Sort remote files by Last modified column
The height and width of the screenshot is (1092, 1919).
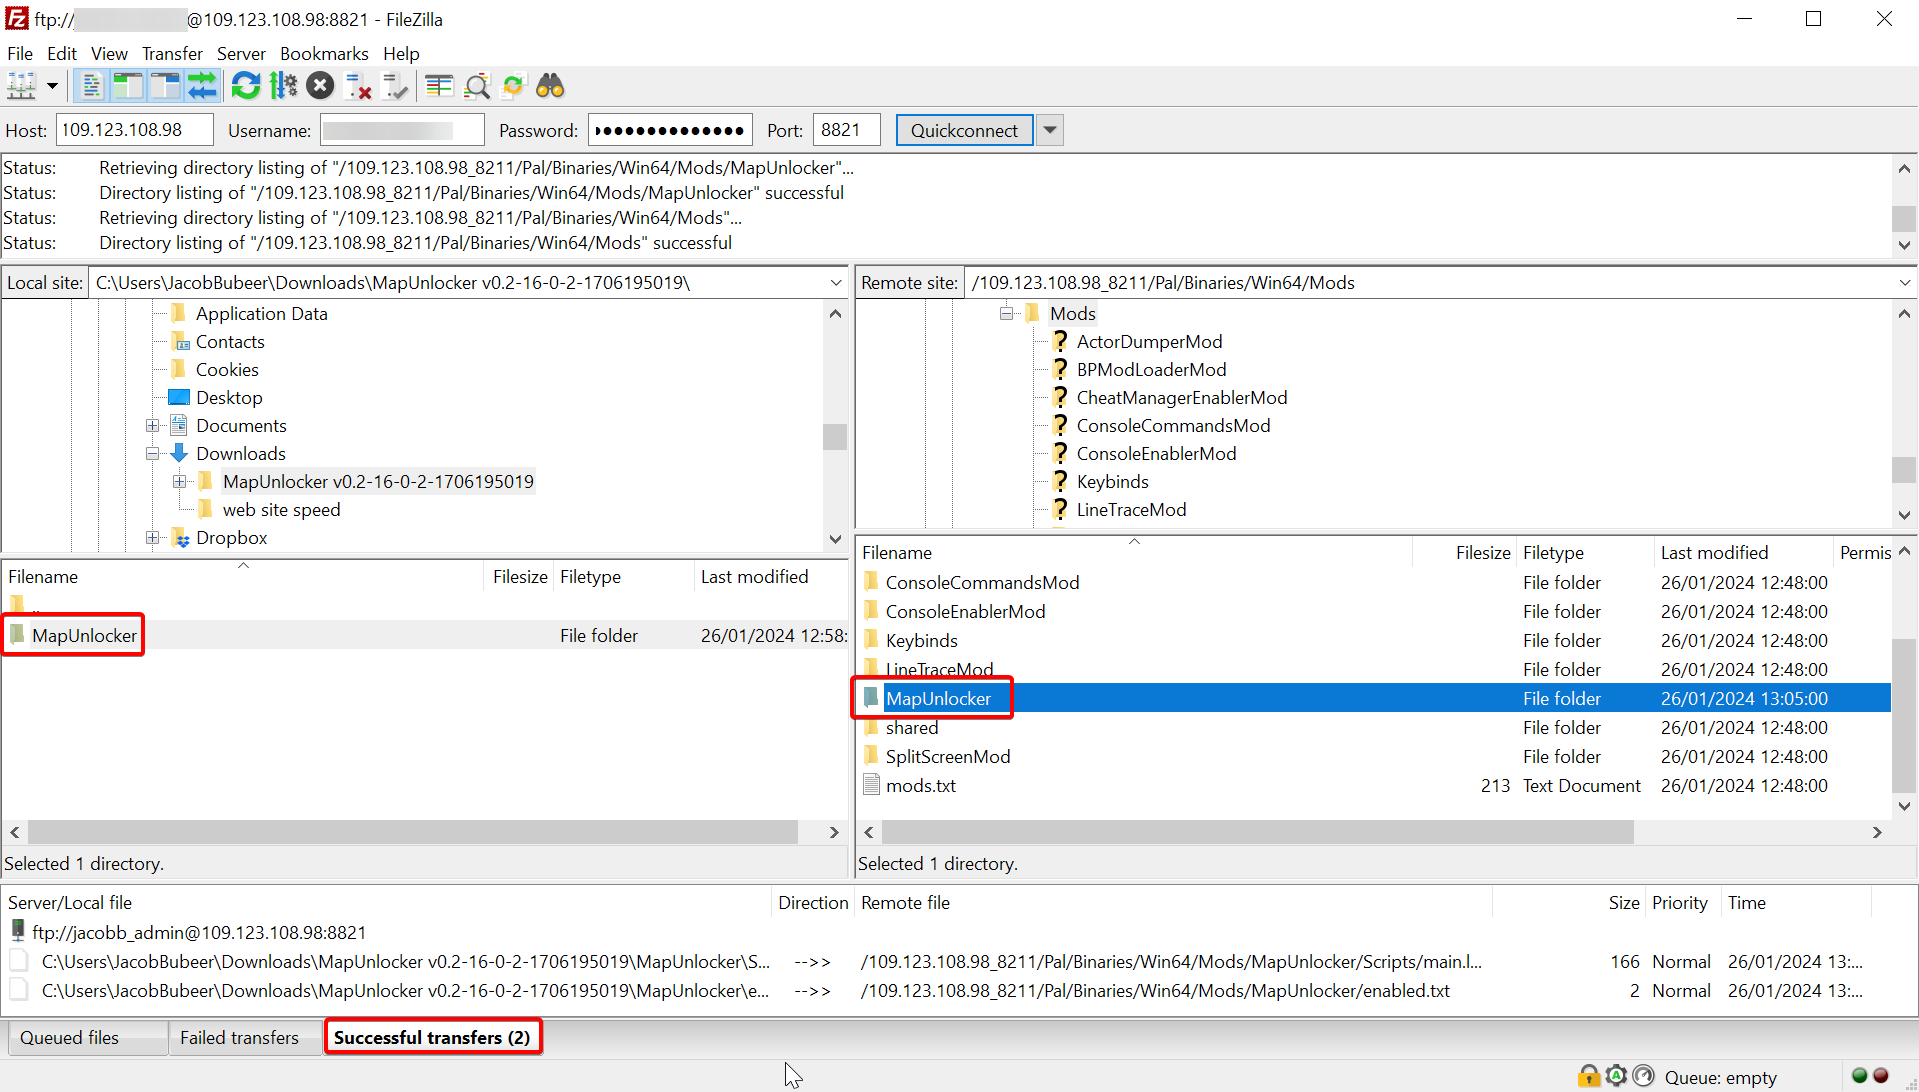pyautogui.click(x=1714, y=553)
